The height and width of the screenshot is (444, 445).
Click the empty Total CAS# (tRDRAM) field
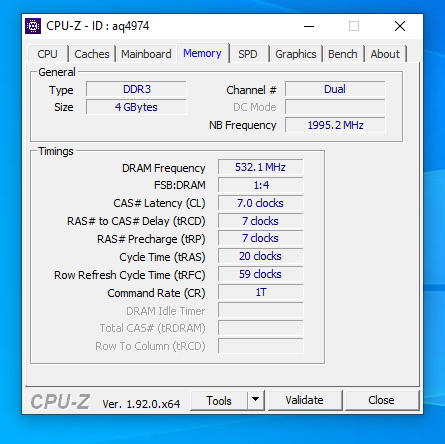pos(261,328)
